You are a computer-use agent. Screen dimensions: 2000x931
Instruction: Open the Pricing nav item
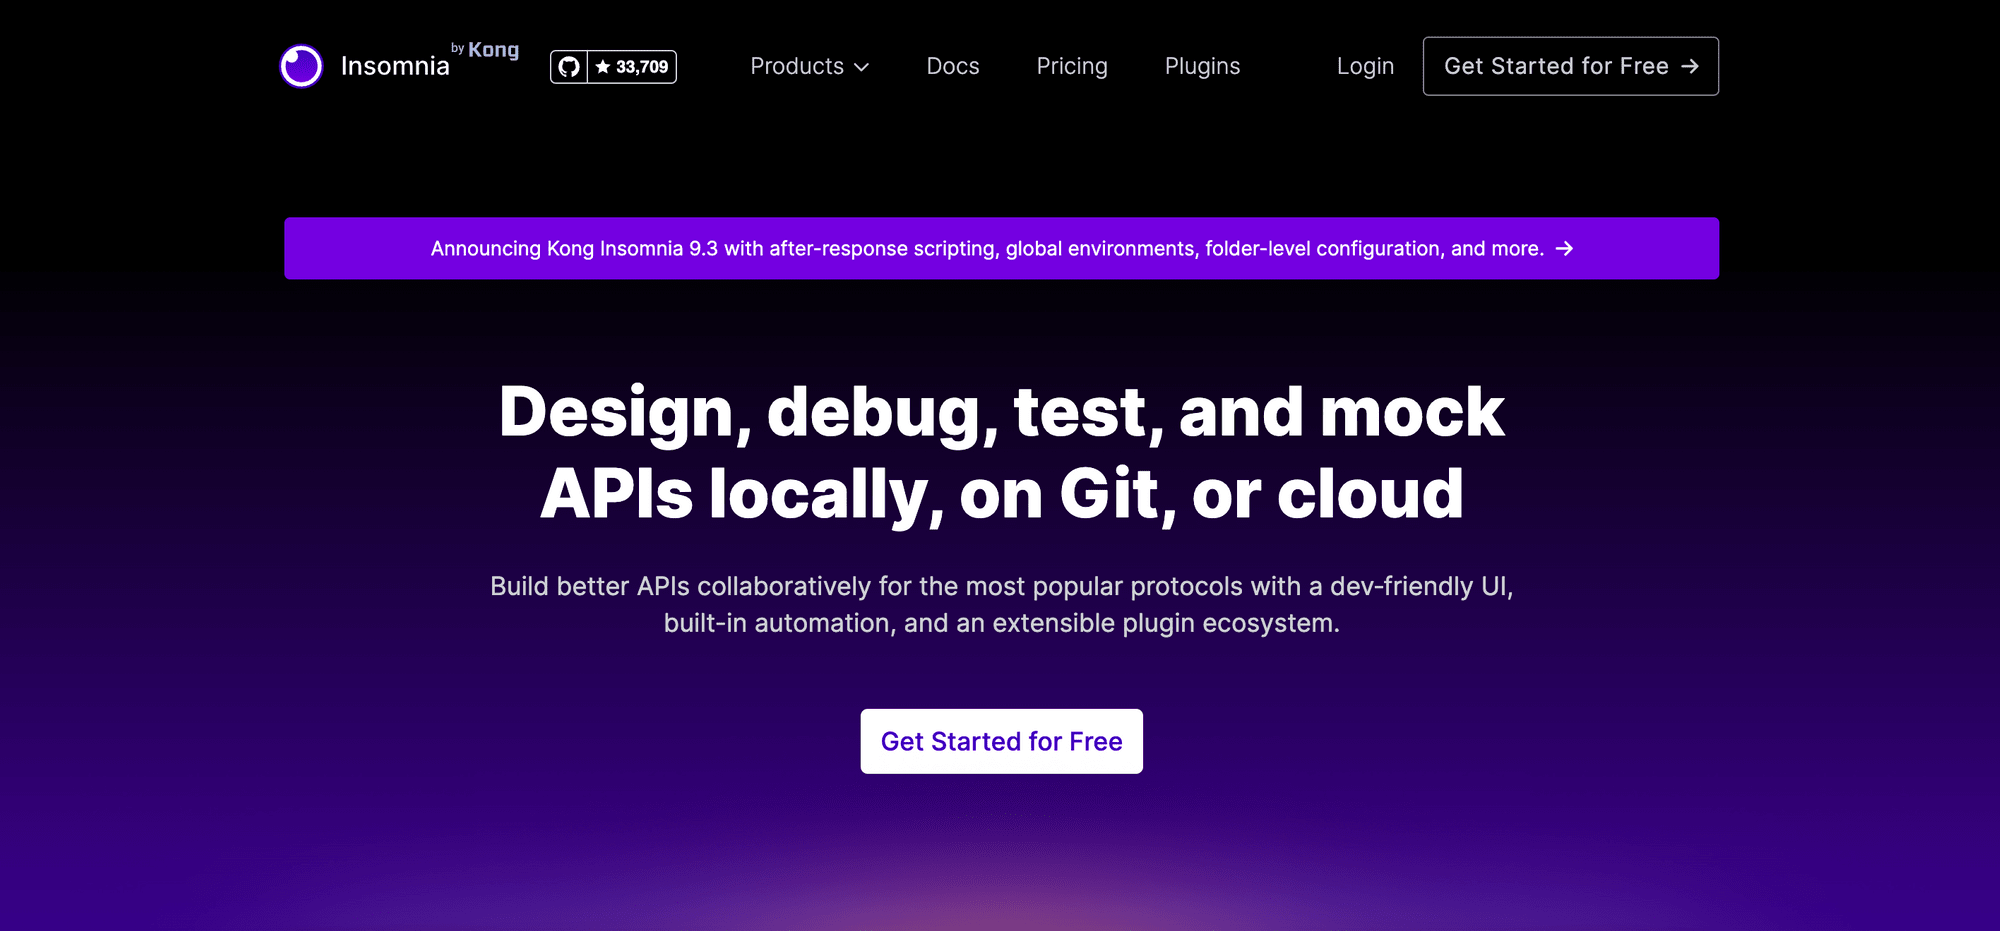[x=1071, y=66]
